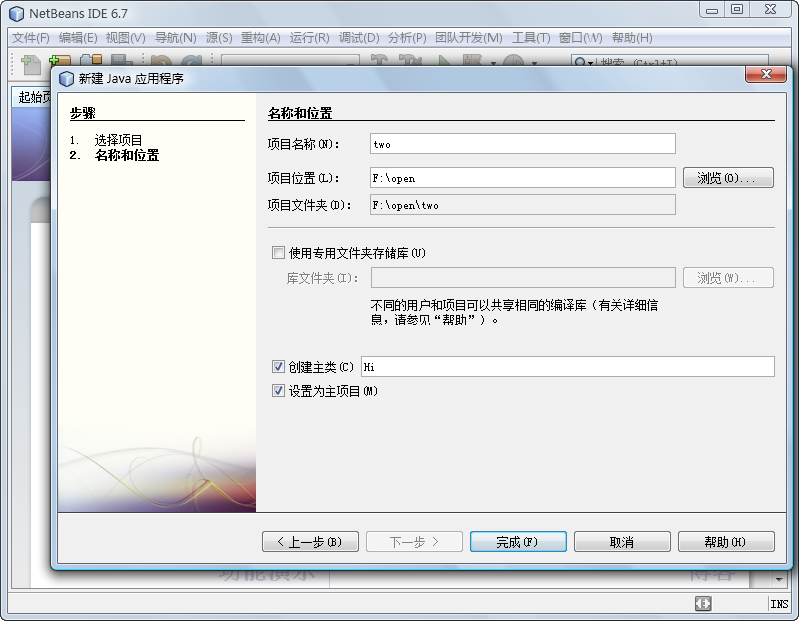Click the New Project toolbar icon

point(60,62)
